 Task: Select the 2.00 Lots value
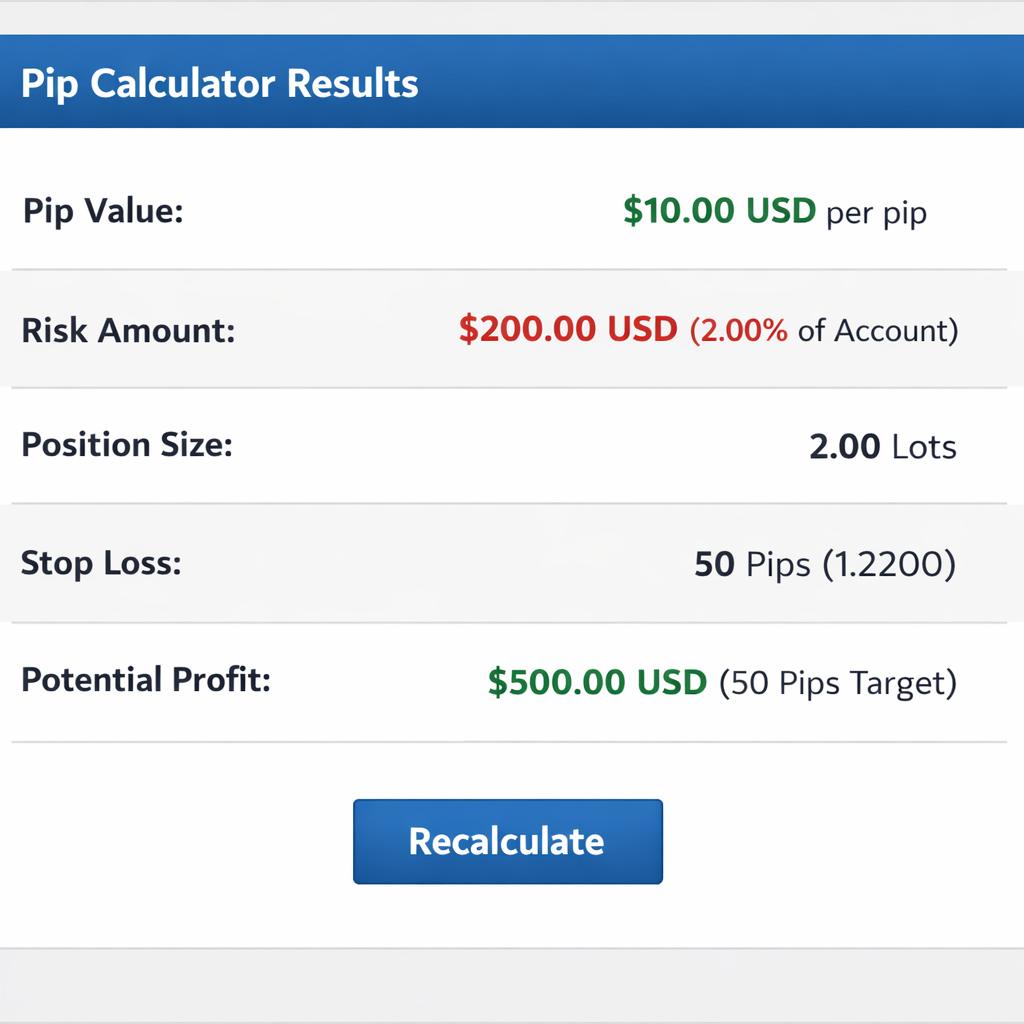[882, 447]
